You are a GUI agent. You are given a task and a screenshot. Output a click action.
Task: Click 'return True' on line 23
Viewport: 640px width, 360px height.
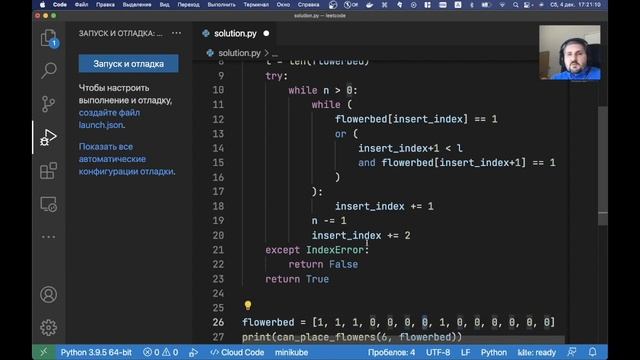pyautogui.click(x=297, y=279)
